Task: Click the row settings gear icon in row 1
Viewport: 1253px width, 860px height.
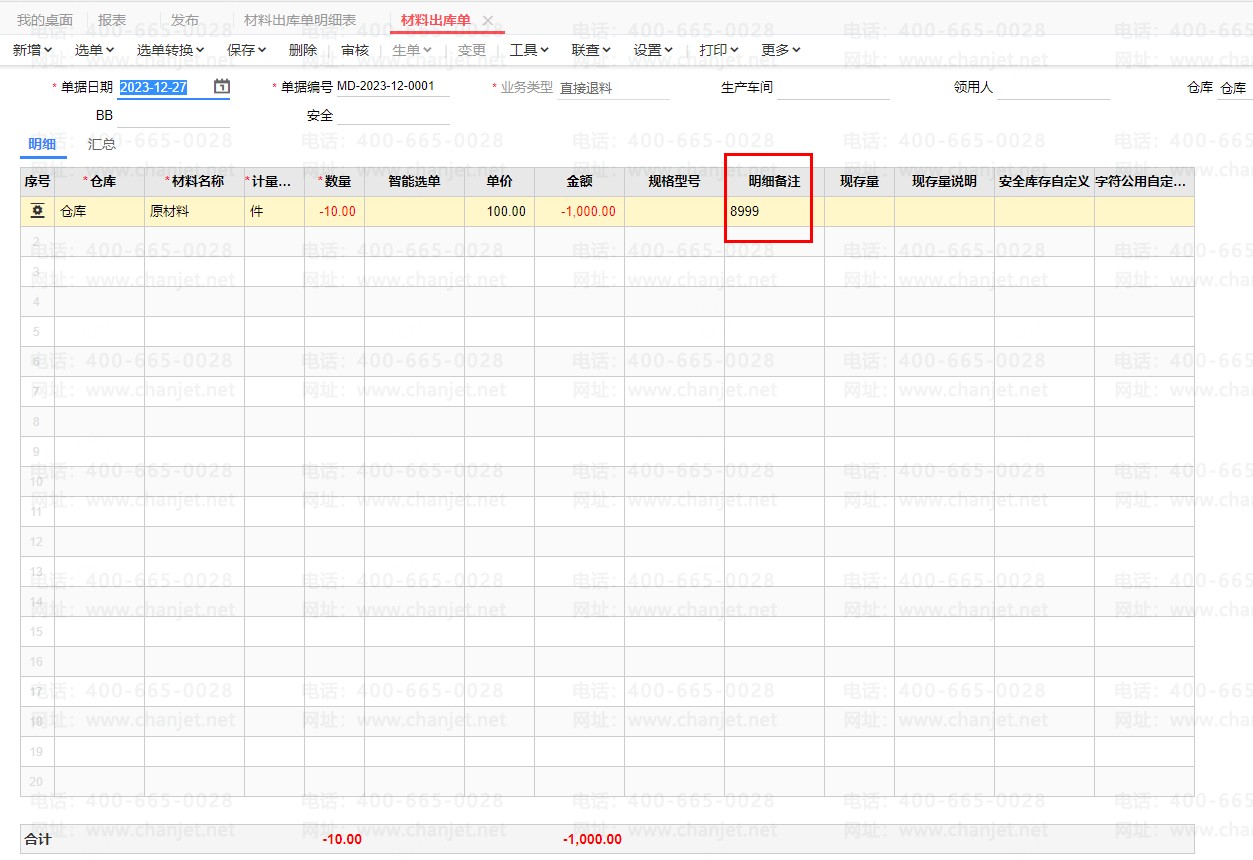Action: 38,211
